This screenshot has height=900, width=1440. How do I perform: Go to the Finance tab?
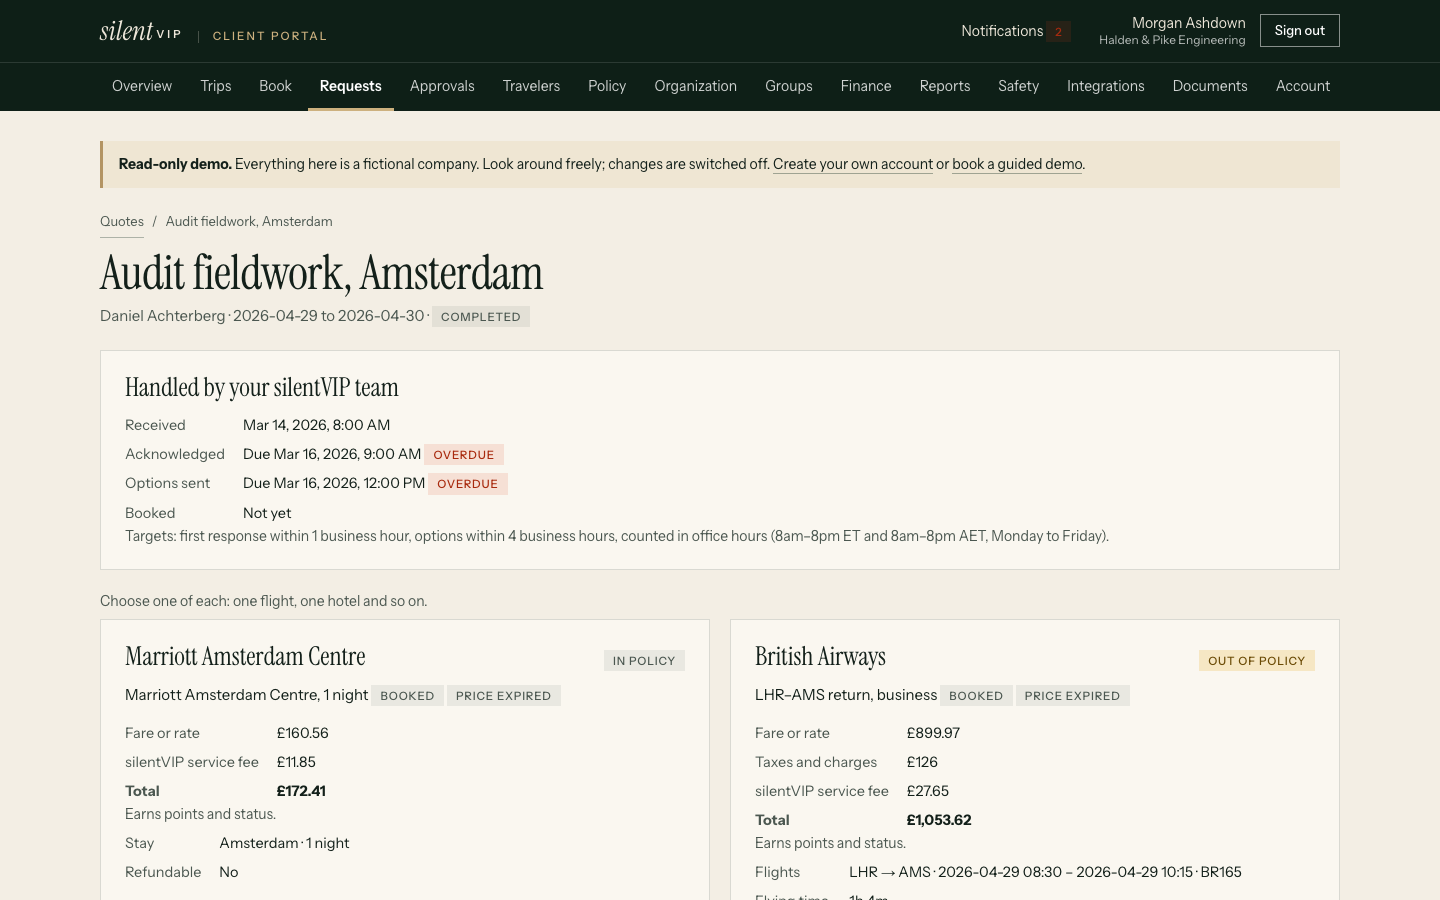tap(866, 86)
